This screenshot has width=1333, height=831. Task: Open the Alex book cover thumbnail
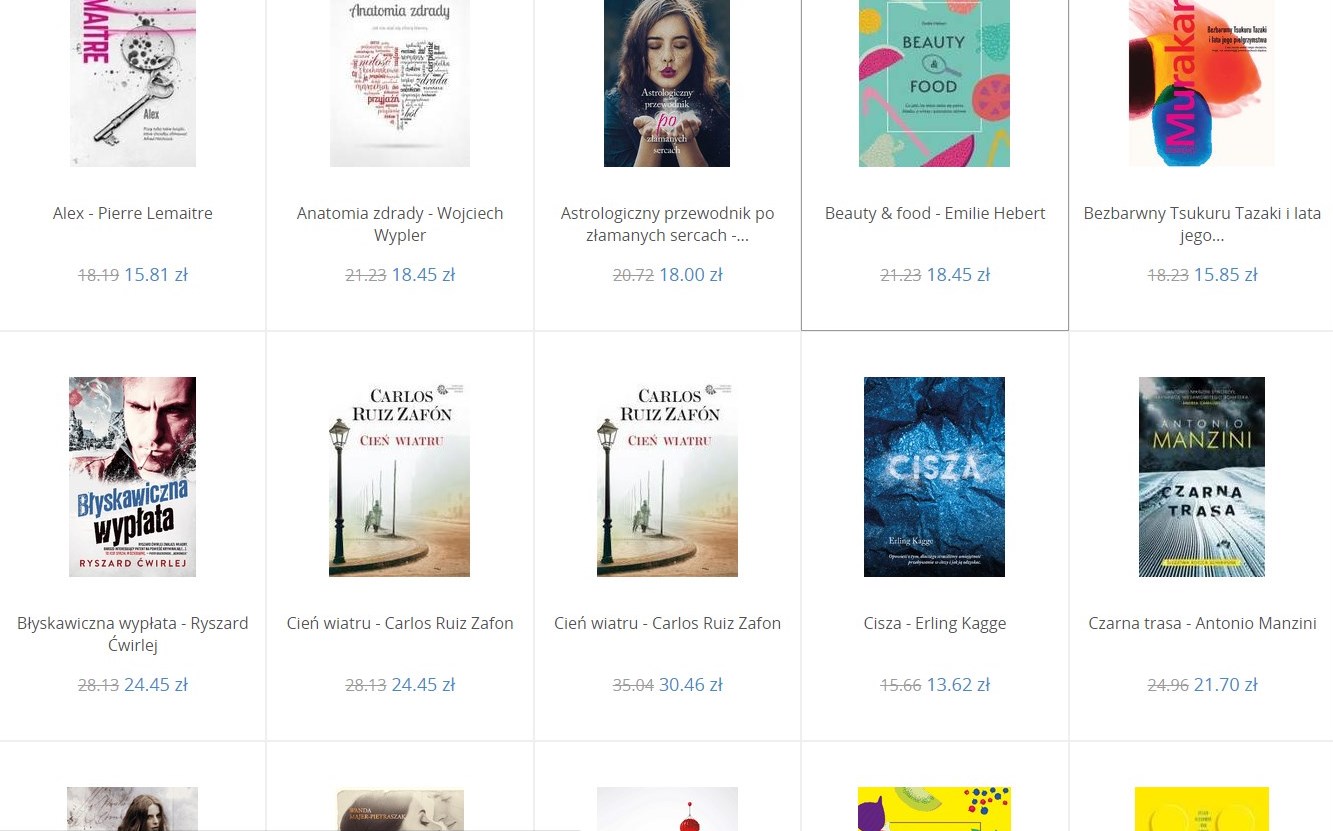pos(133,83)
